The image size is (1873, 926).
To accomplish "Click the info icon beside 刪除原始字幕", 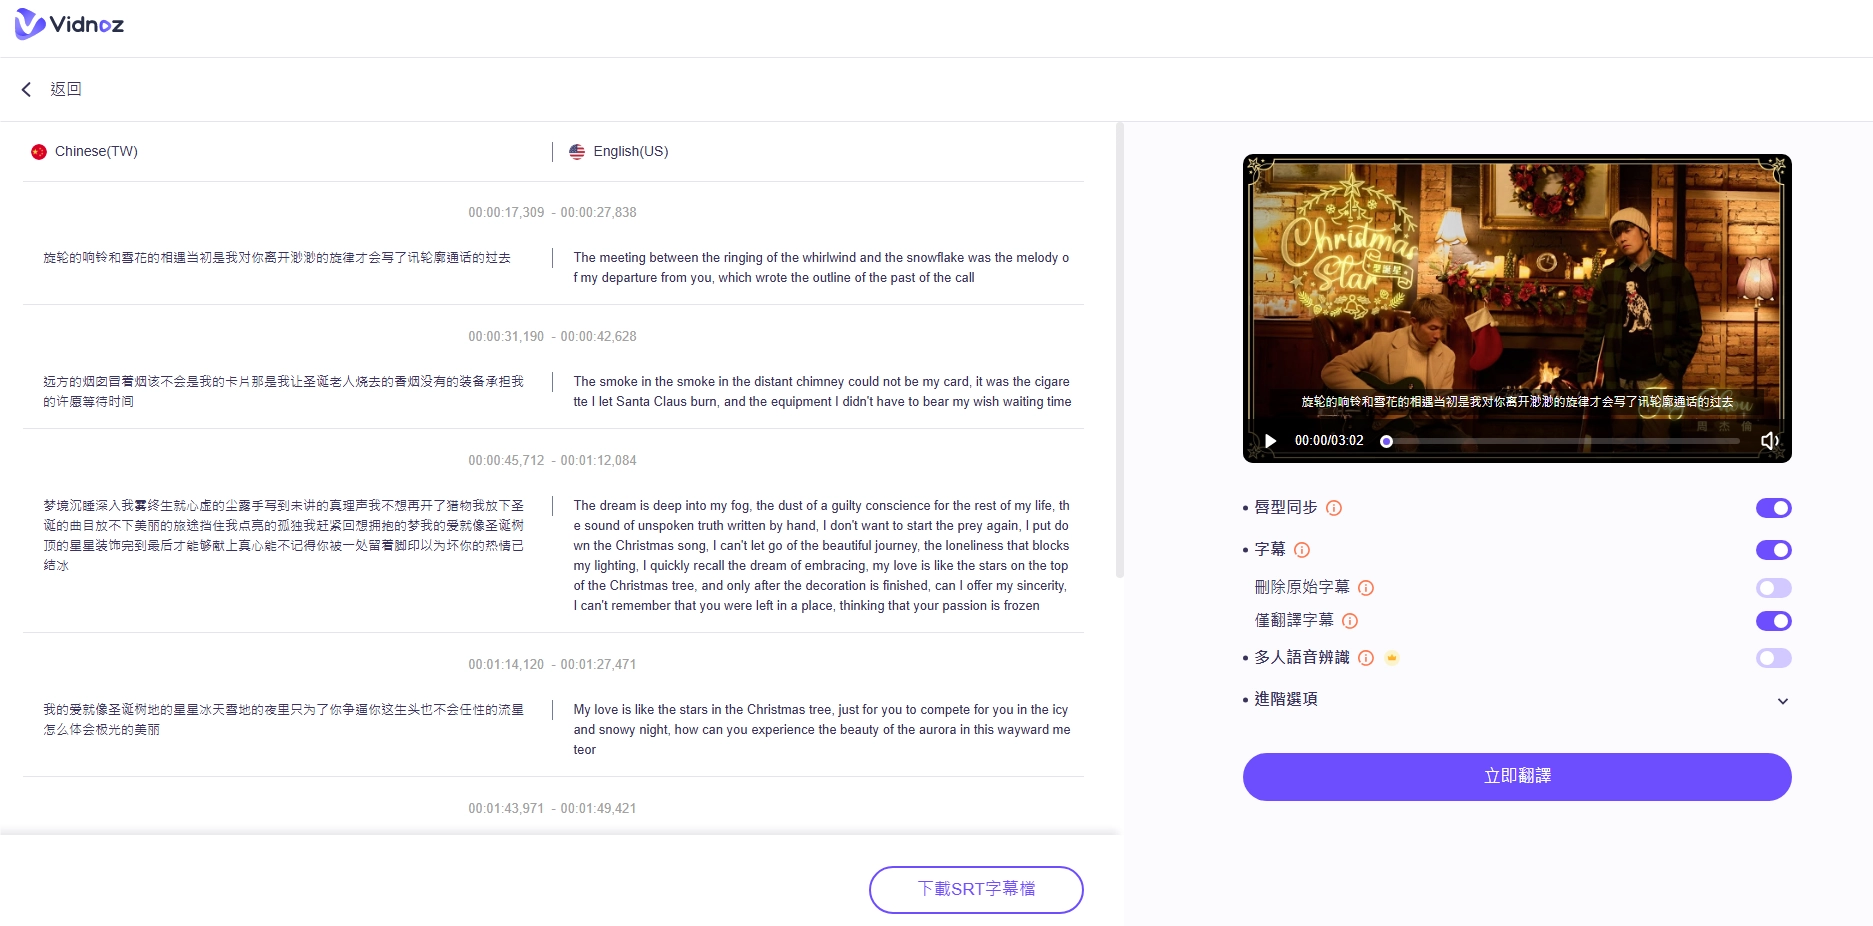I will 1366,588.
